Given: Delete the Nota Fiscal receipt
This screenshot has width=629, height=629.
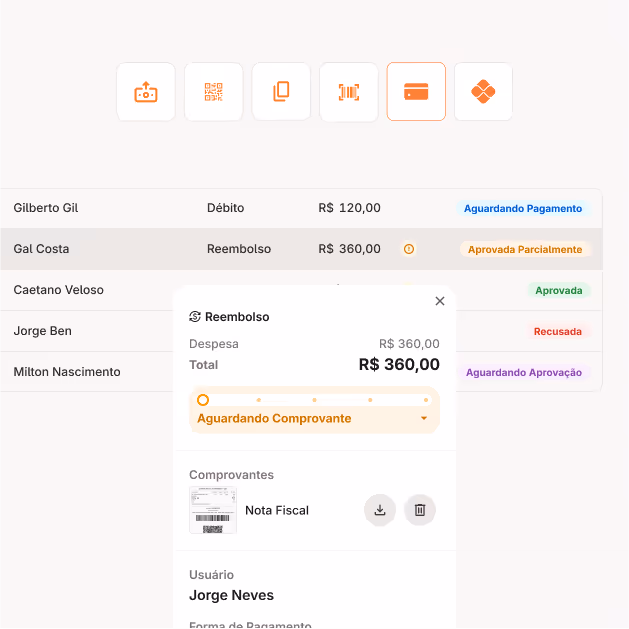Looking at the screenshot, I should pos(420,510).
